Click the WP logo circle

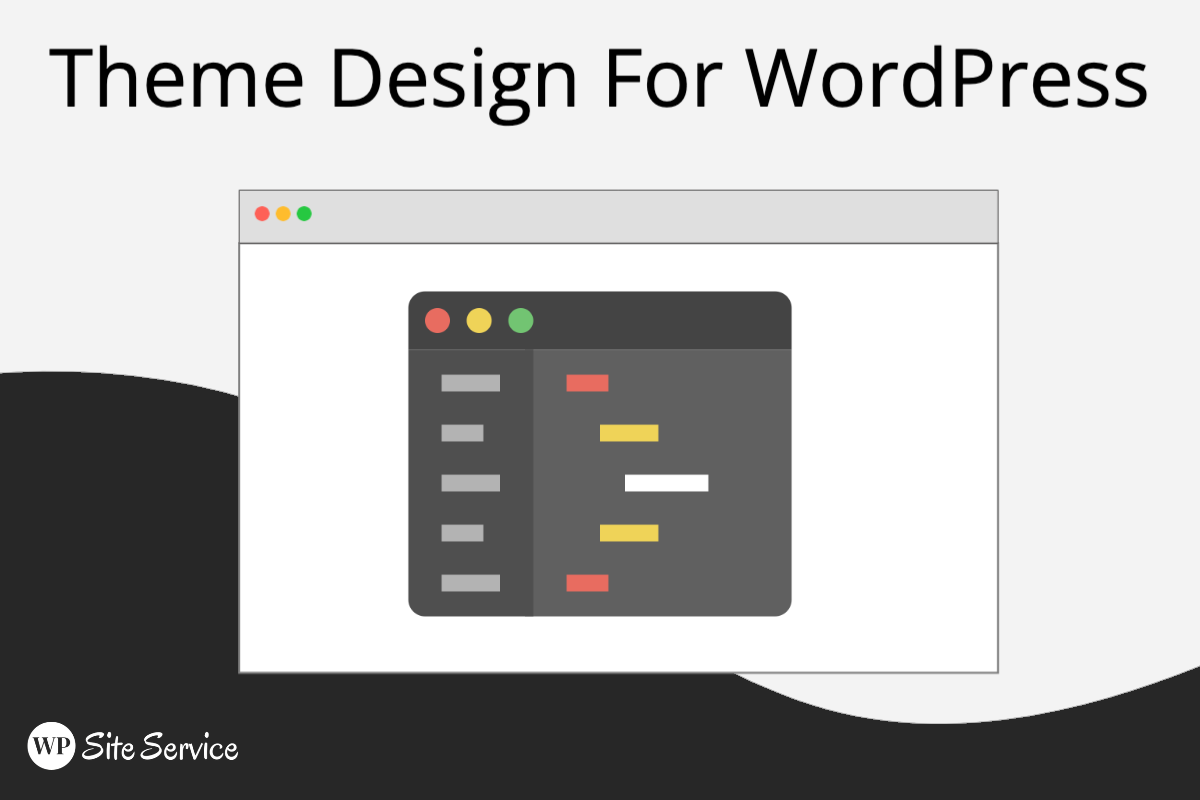click(x=52, y=747)
